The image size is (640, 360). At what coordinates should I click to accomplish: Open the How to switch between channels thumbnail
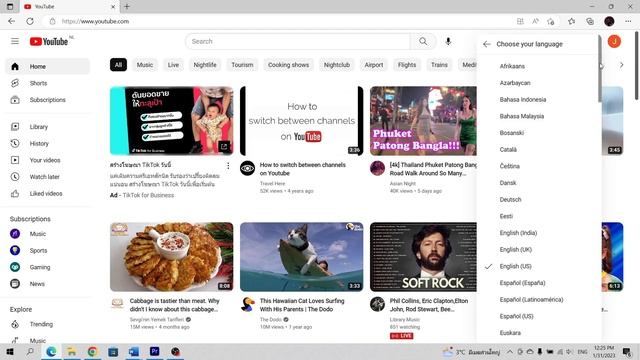pos(302,121)
